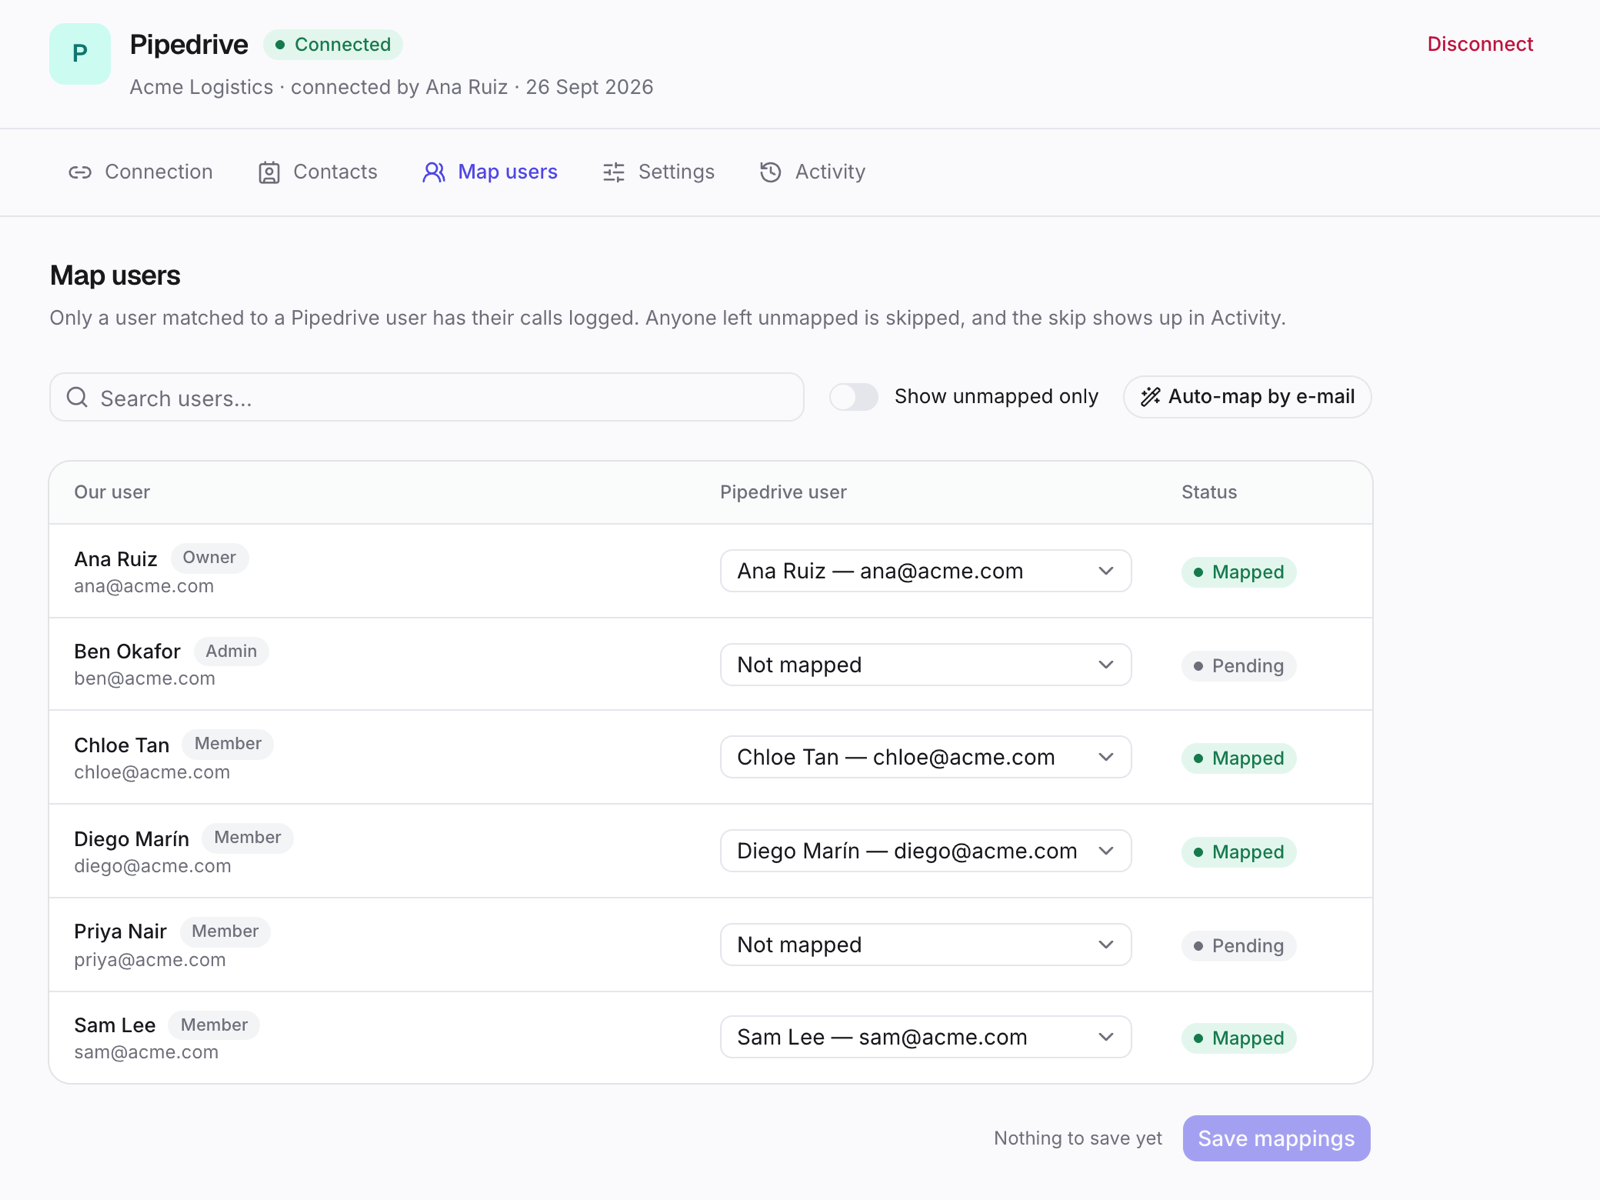The width and height of the screenshot is (1600, 1200).
Task: Click Auto-map by e-mail button
Action: [x=1247, y=397]
